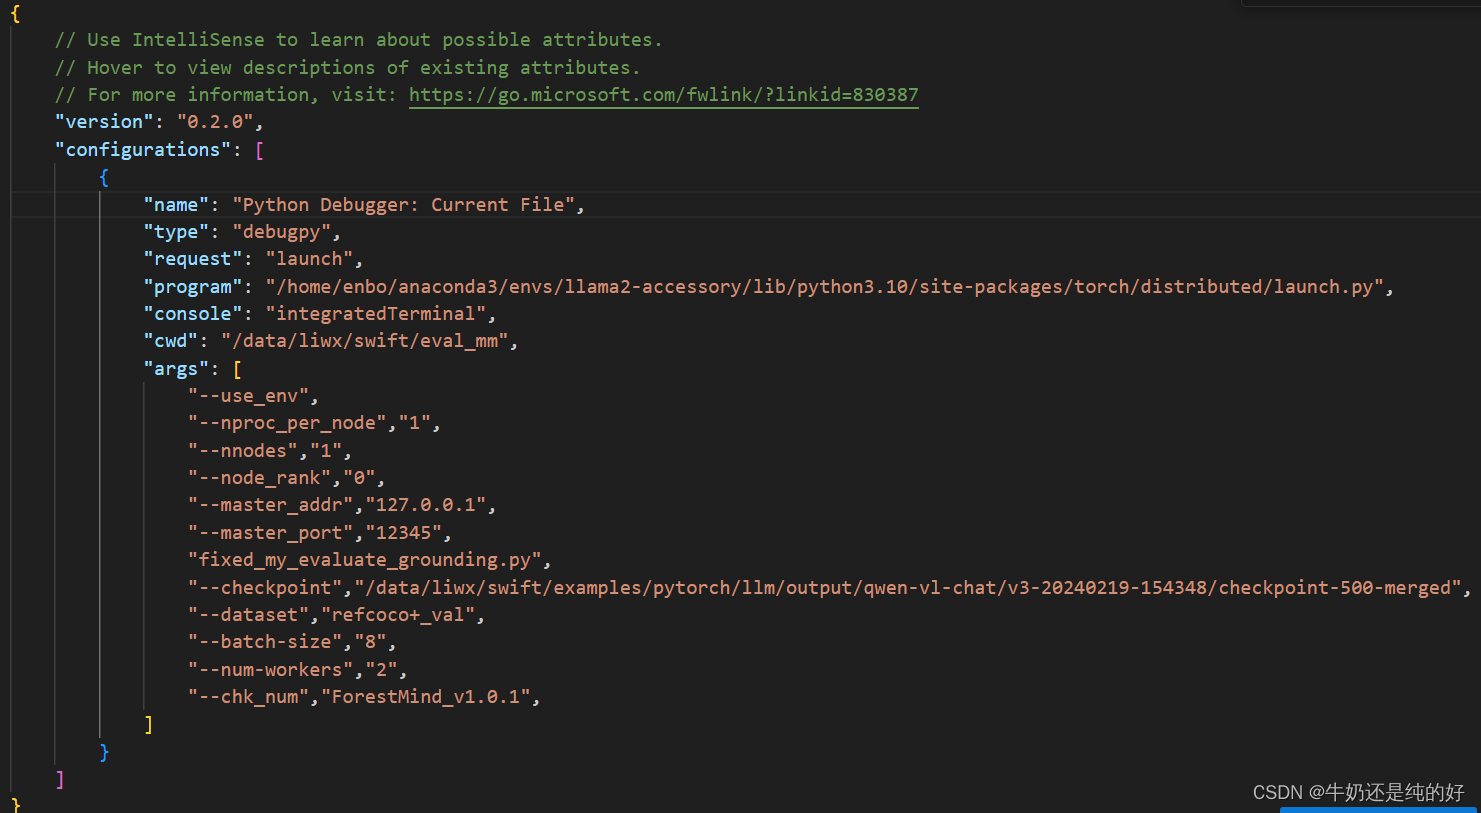Viewport: 1481px width, 813px height.
Task: Click the "--use_env" argument
Action: click(249, 395)
